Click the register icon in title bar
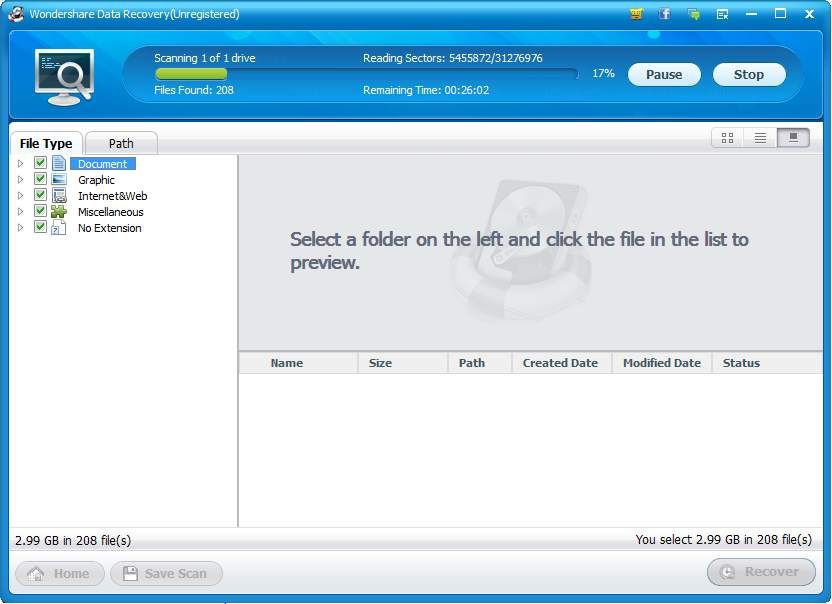This screenshot has height=604, width=832. (x=722, y=14)
